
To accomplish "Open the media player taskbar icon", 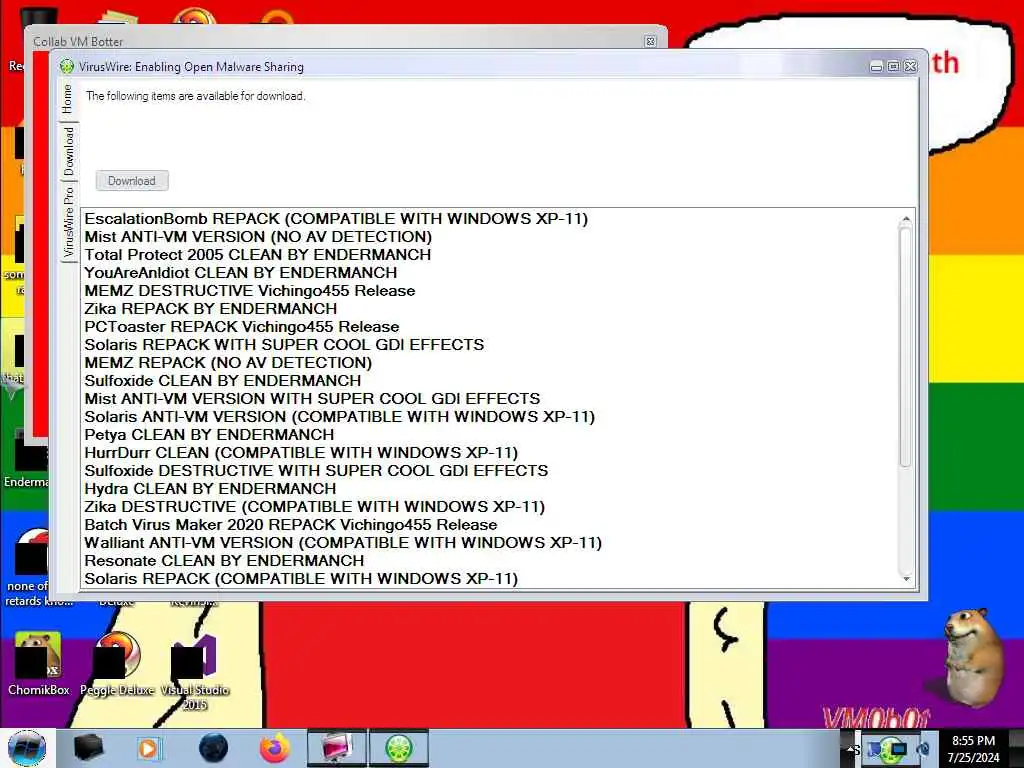I will tap(148, 748).
